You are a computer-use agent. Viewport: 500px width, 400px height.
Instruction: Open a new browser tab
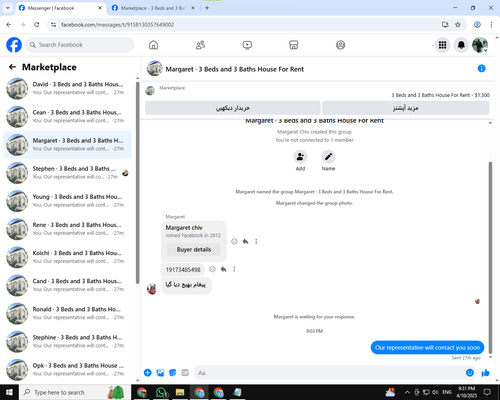click(x=207, y=8)
